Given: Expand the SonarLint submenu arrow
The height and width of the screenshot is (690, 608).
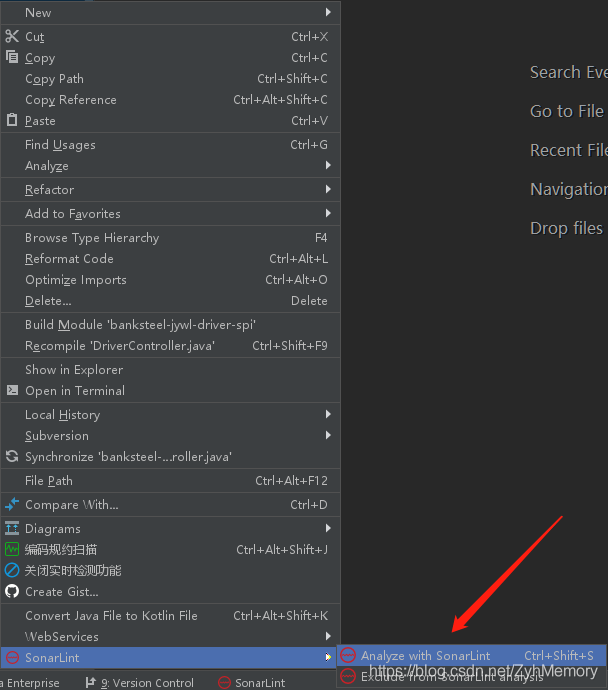Looking at the screenshot, I should (x=328, y=657).
